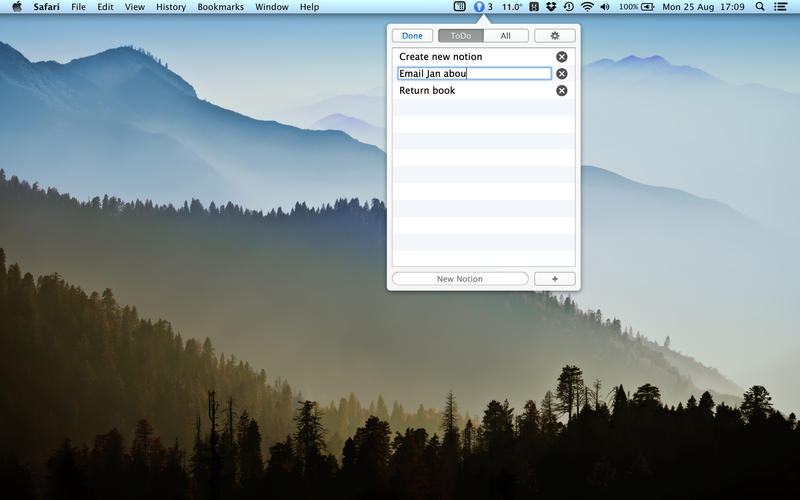Remove the 'Return book' task
The height and width of the screenshot is (500, 800).
(x=561, y=91)
